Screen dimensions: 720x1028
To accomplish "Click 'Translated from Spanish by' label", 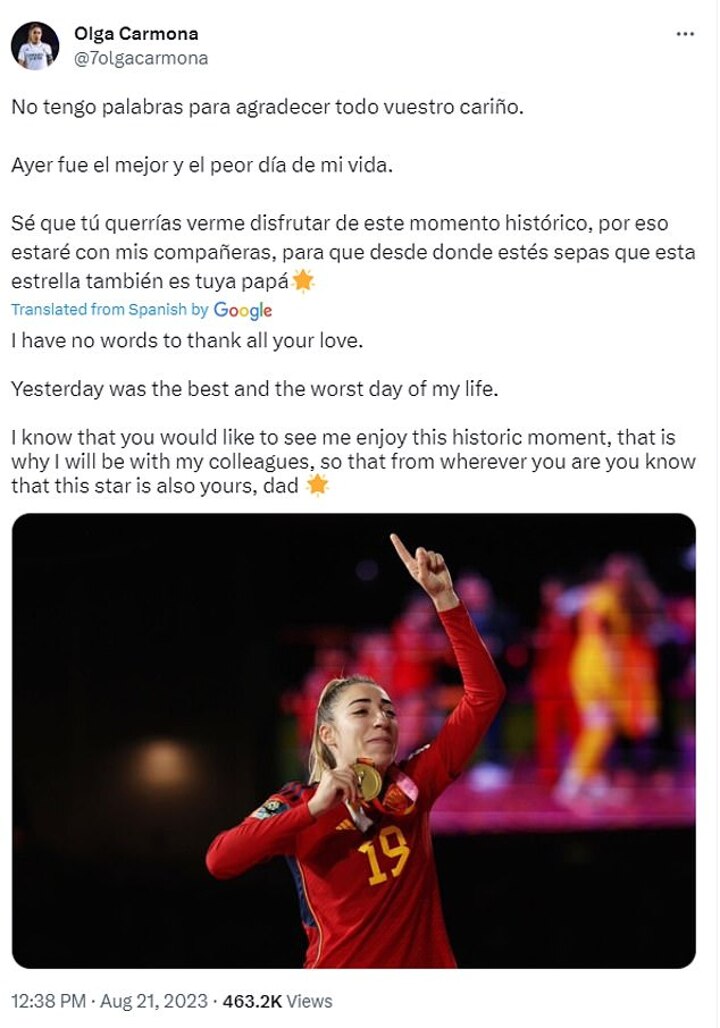I will [110, 309].
